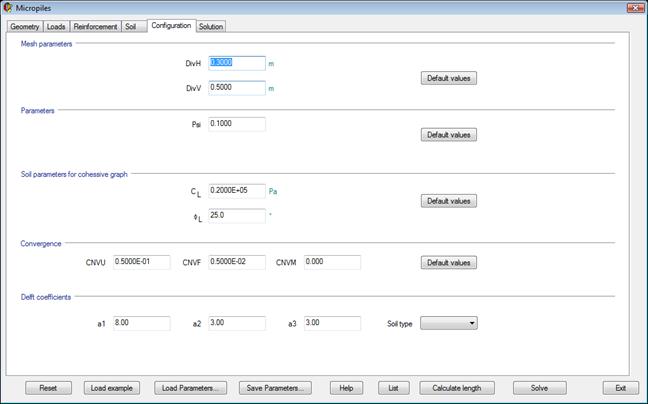This screenshot has width=648, height=404.
Task: Edit the a2 Delft coefficient field
Action: (237, 323)
